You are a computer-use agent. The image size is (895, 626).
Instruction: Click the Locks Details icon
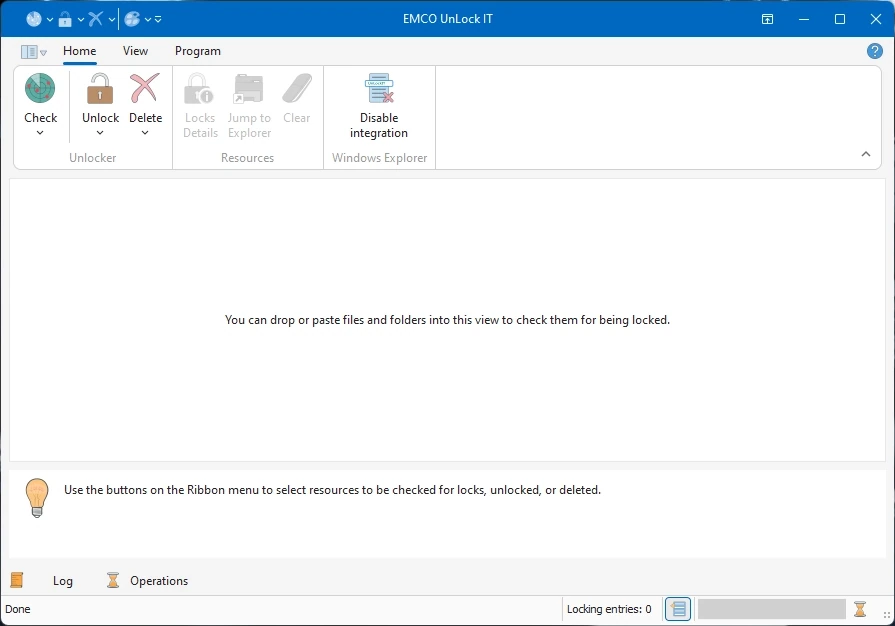coord(199,89)
